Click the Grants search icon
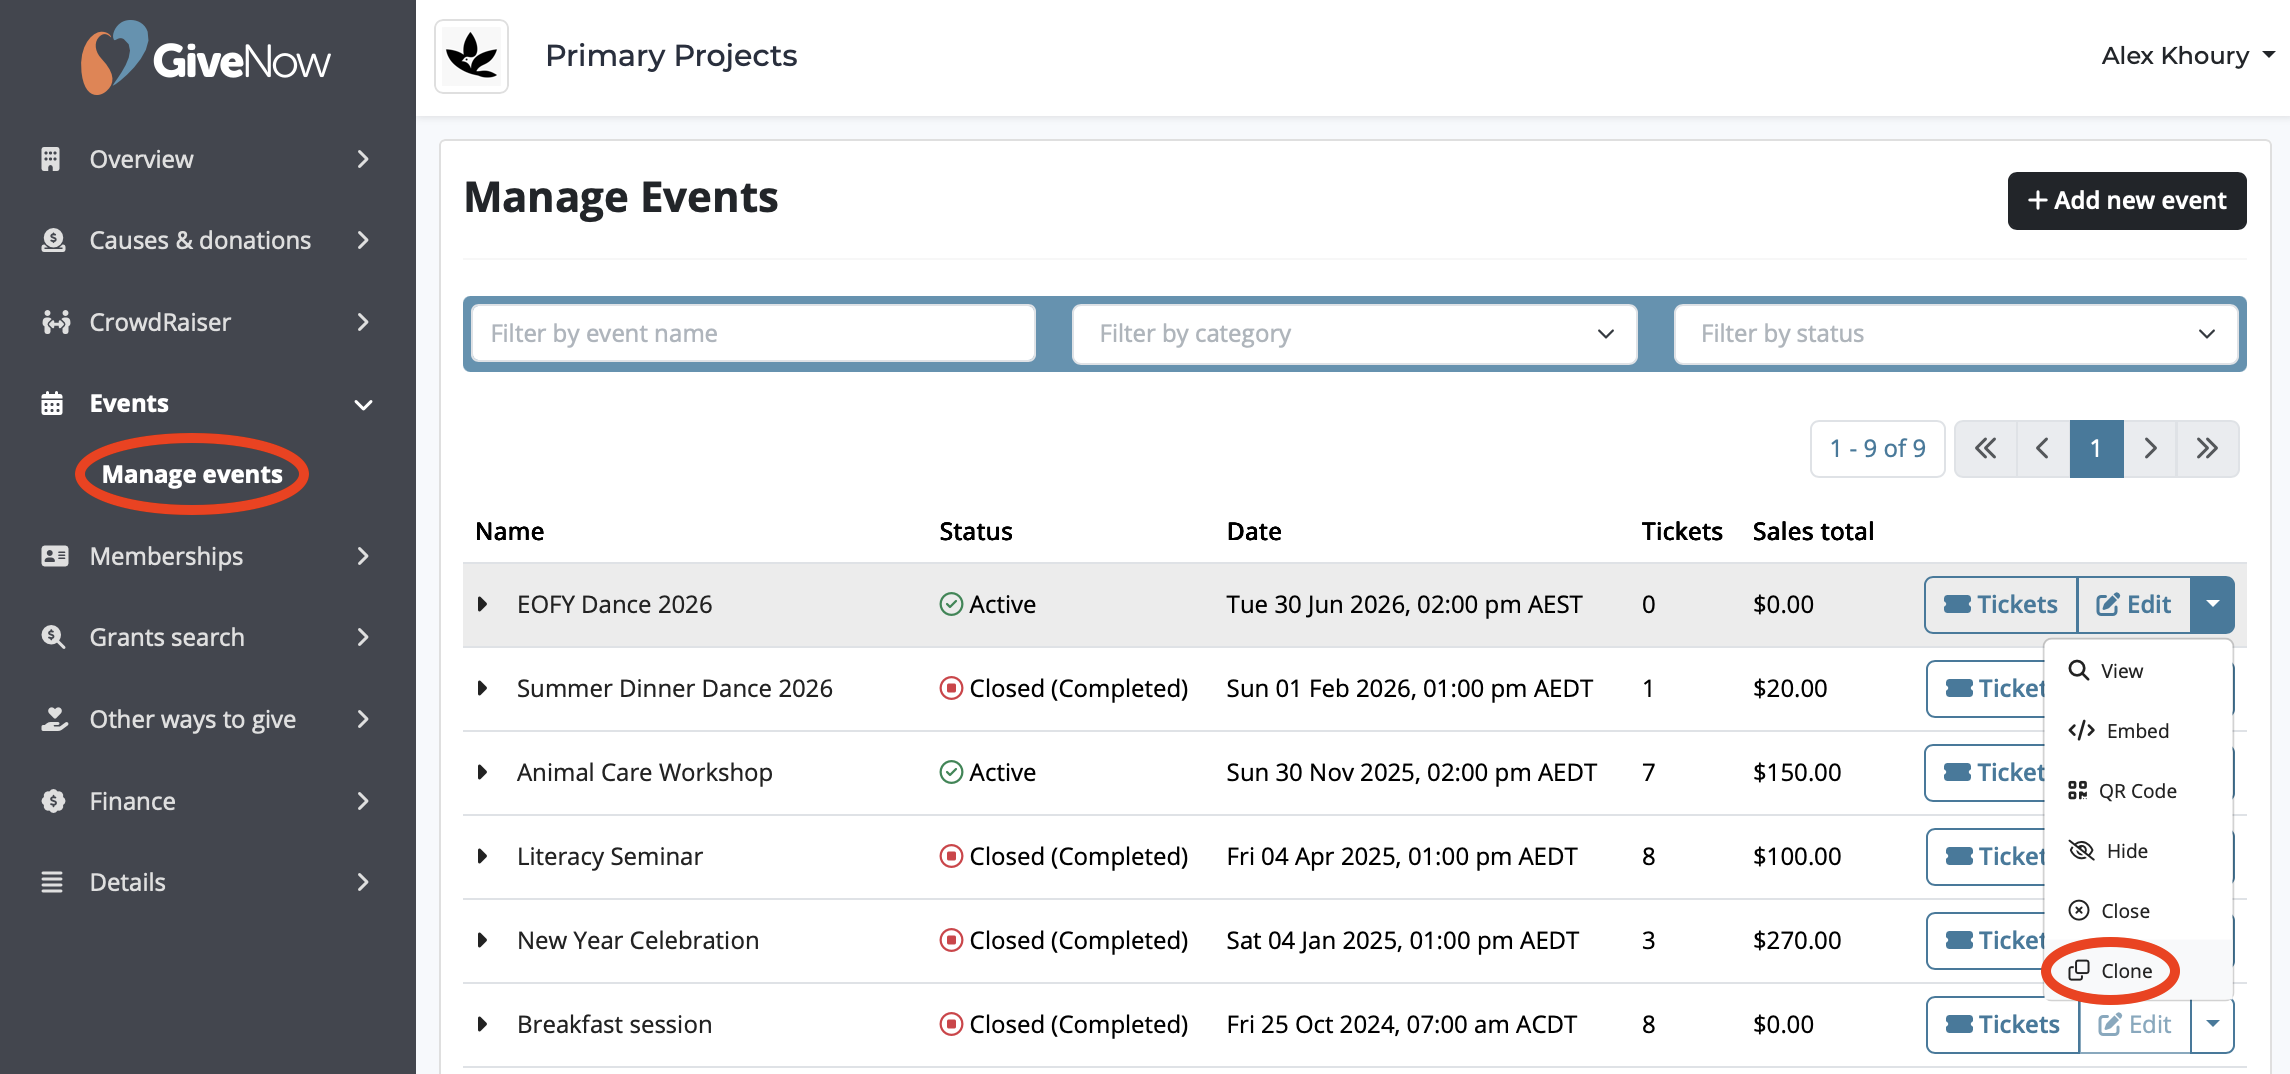This screenshot has height=1074, width=2290. pyautogui.click(x=52, y=637)
